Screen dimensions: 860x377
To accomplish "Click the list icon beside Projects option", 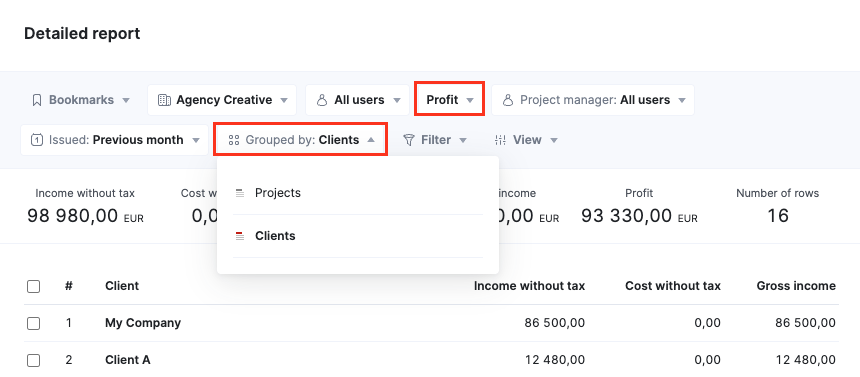I will point(240,193).
